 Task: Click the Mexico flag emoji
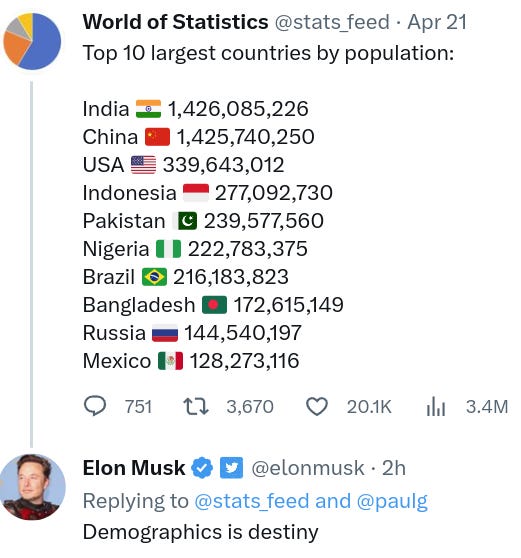click(170, 361)
